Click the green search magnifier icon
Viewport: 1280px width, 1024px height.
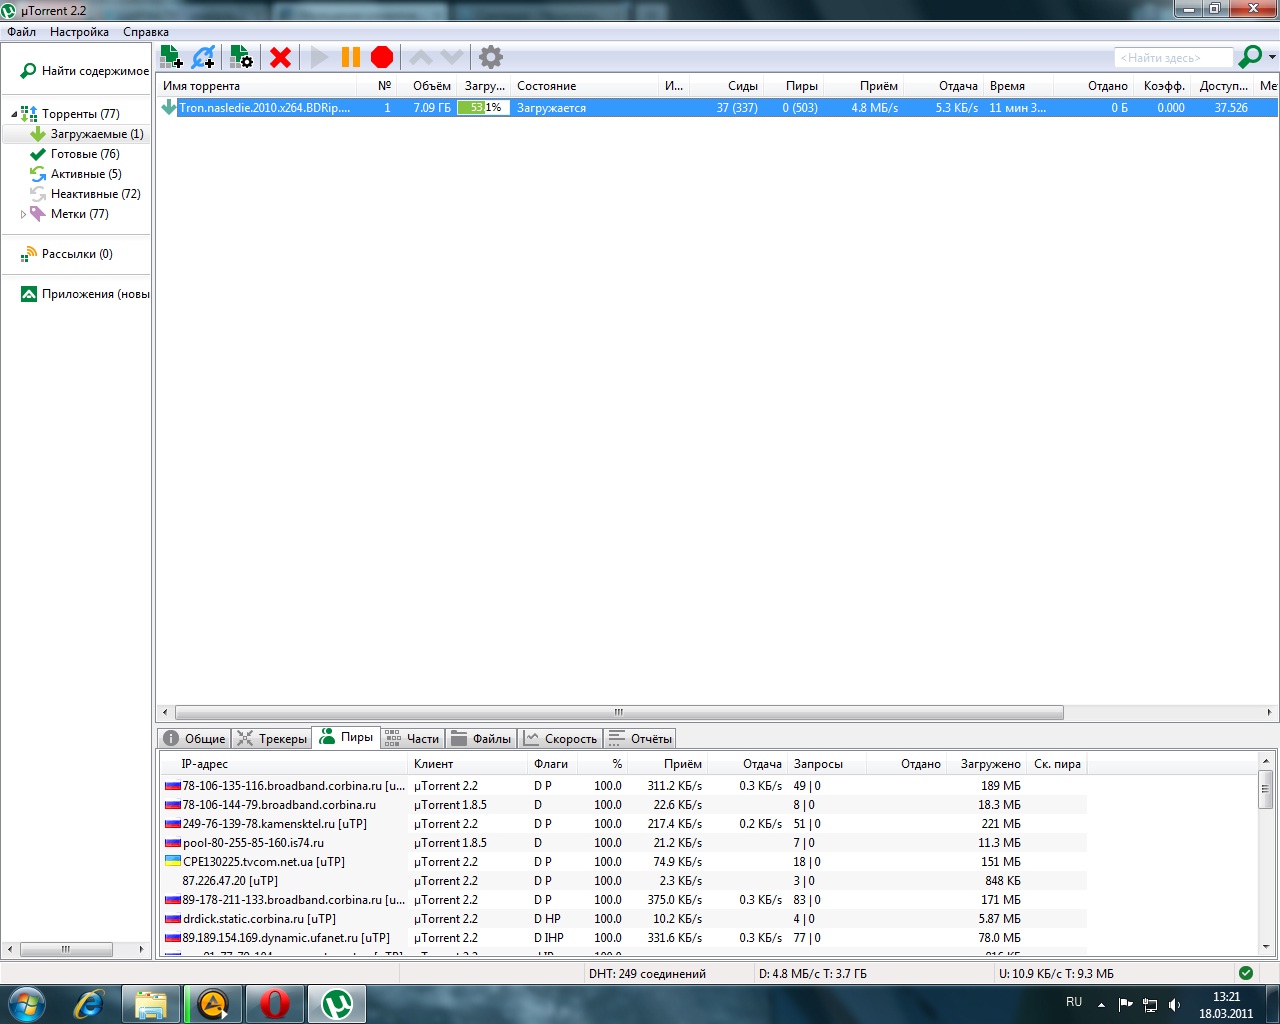[x=1250, y=57]
